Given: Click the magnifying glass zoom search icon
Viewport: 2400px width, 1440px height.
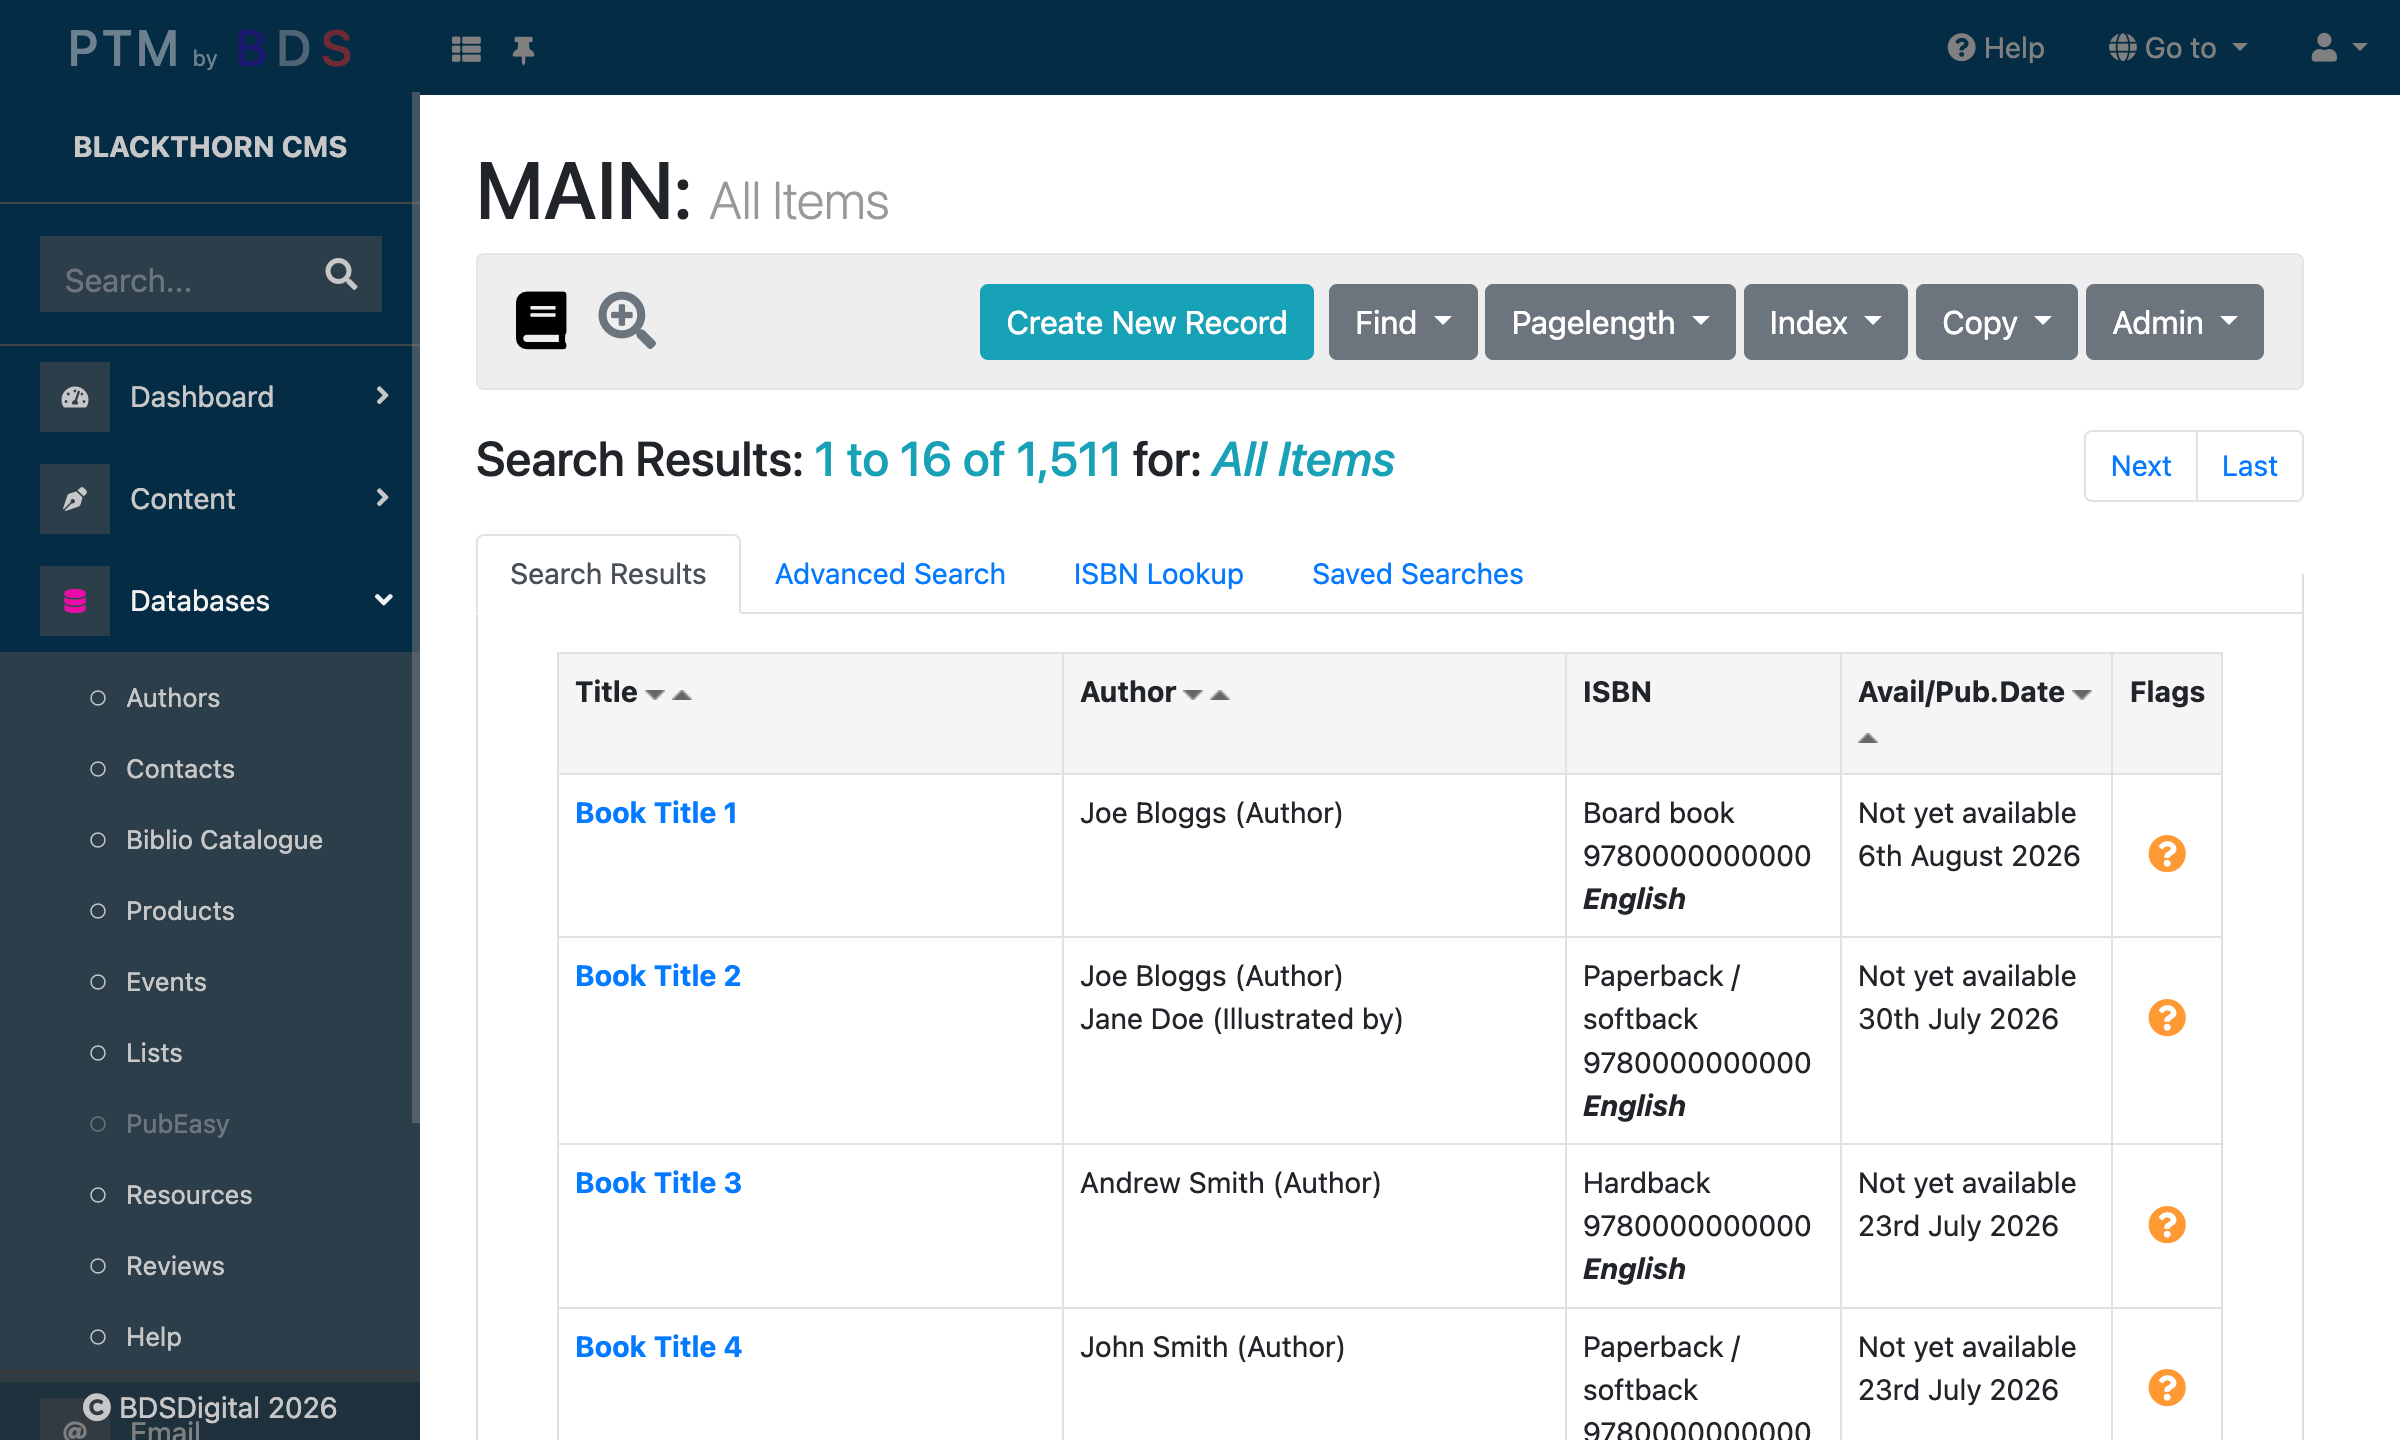Looking at the screenshot, I should [626, 320].
